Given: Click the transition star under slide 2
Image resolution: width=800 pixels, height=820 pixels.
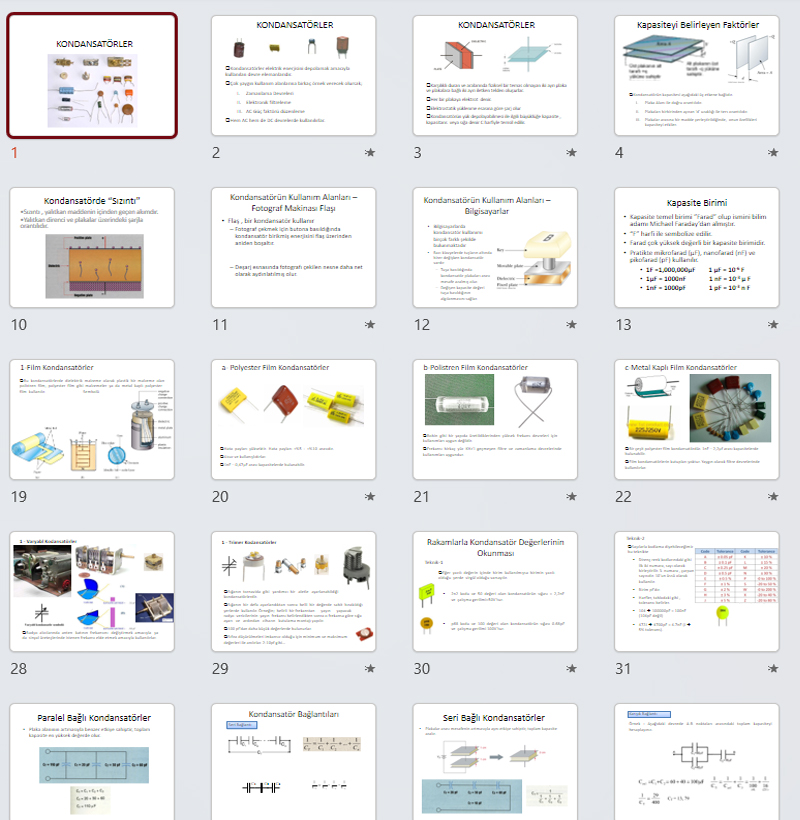Looking at the screenshot, I should pyautogui.click(x=370, y=153).
